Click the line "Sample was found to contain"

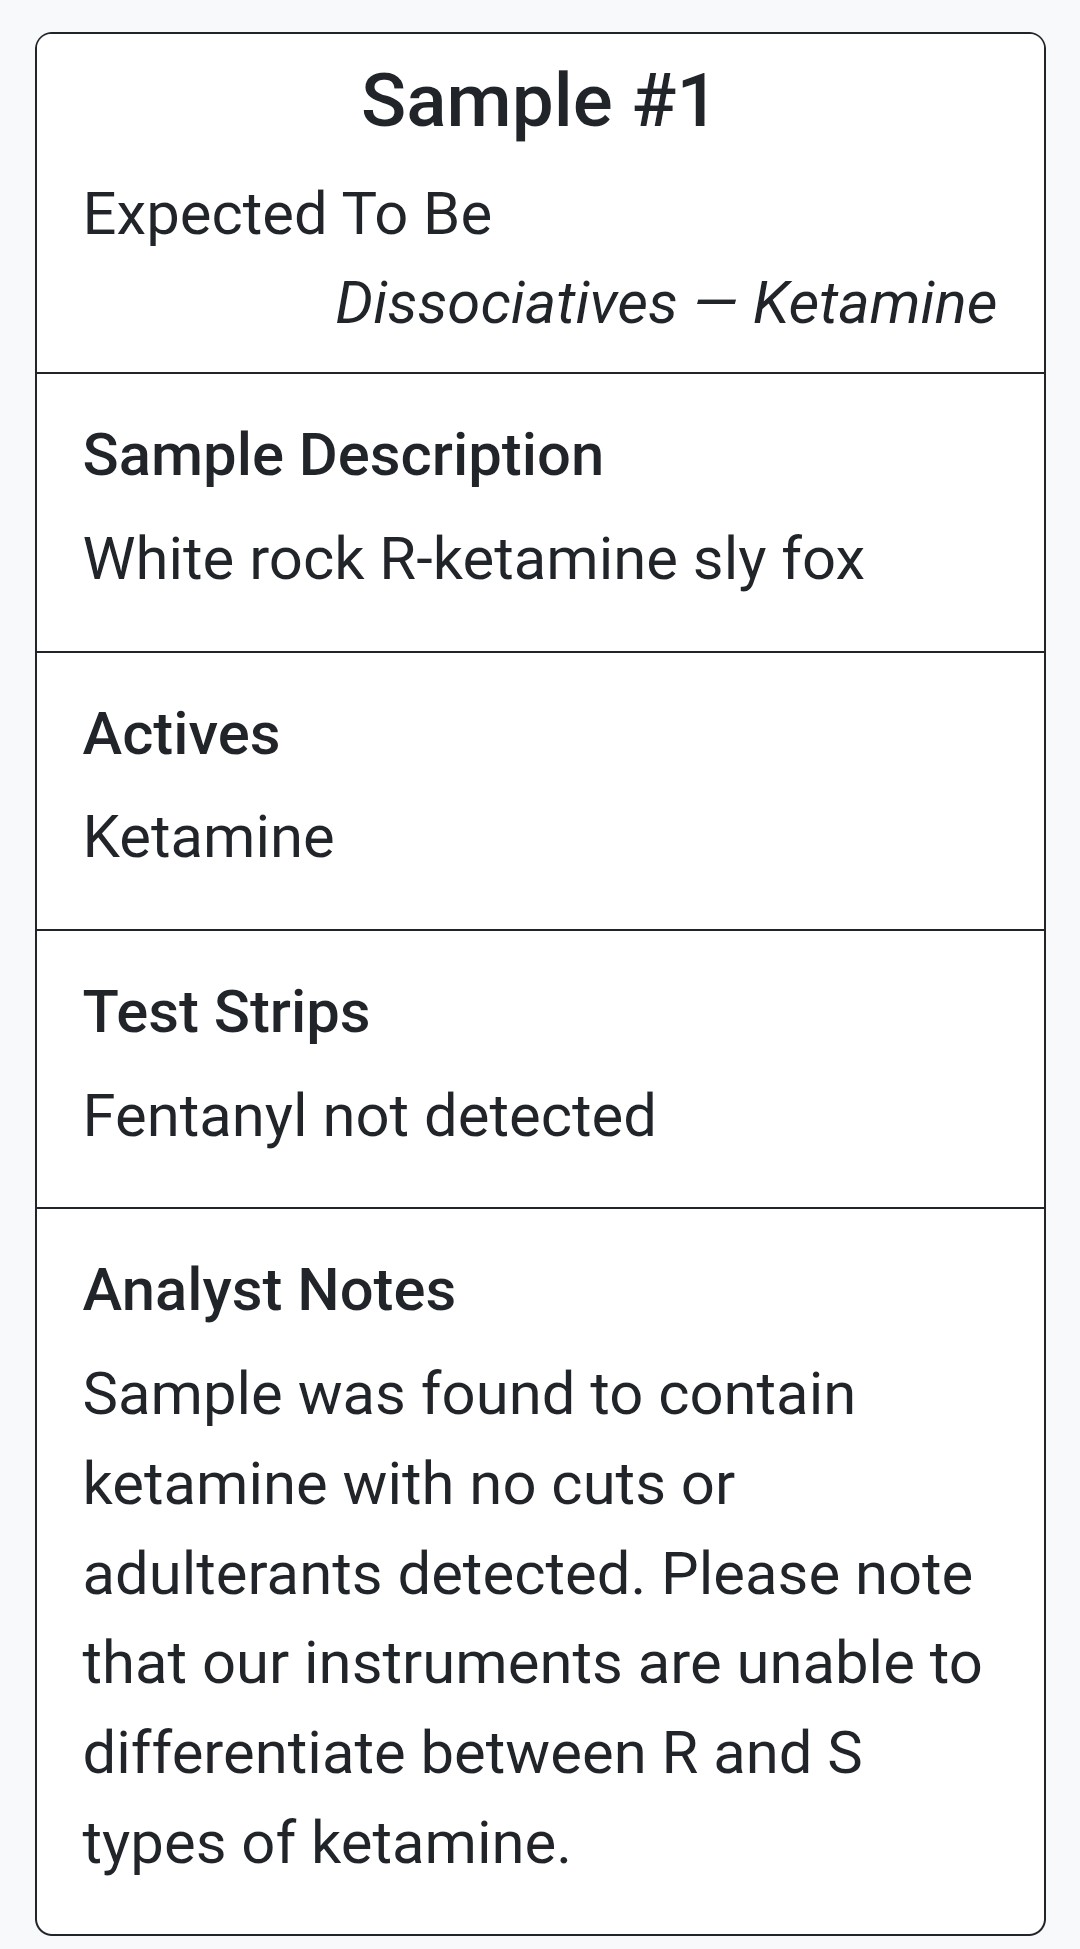click(468, 1394)
